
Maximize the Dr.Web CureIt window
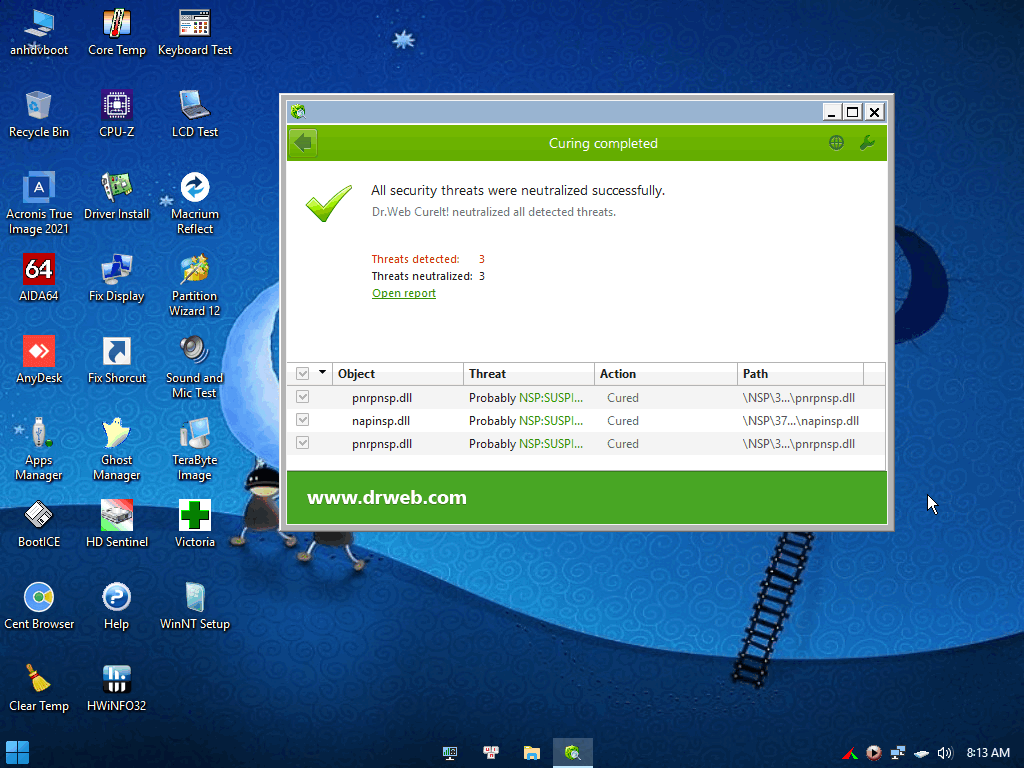pos(852,112)
